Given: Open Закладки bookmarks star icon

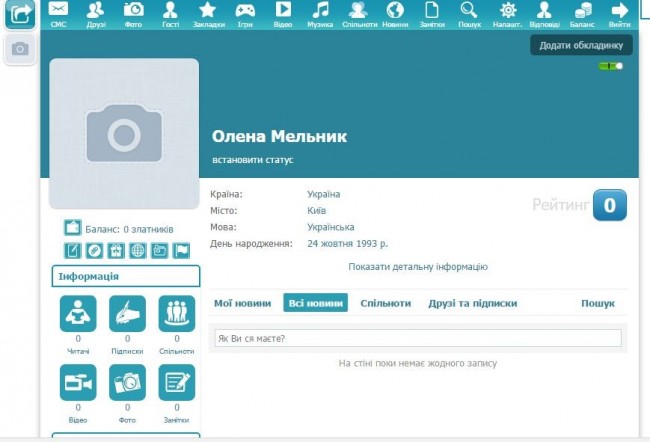Looking at the screenshot, I should click(207, 14).
